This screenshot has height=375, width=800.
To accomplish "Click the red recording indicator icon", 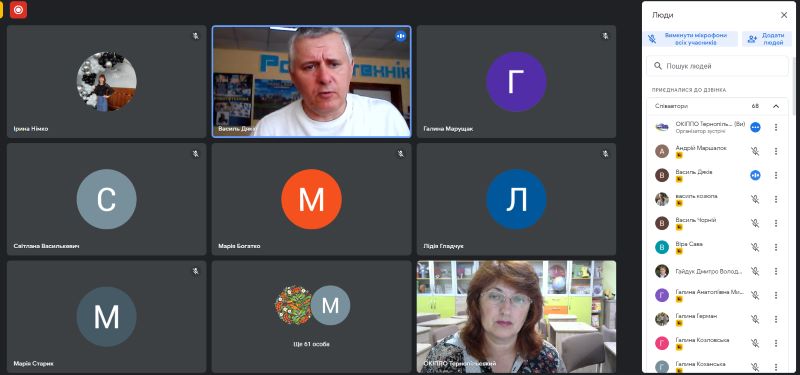I will (x=18, y=10).
